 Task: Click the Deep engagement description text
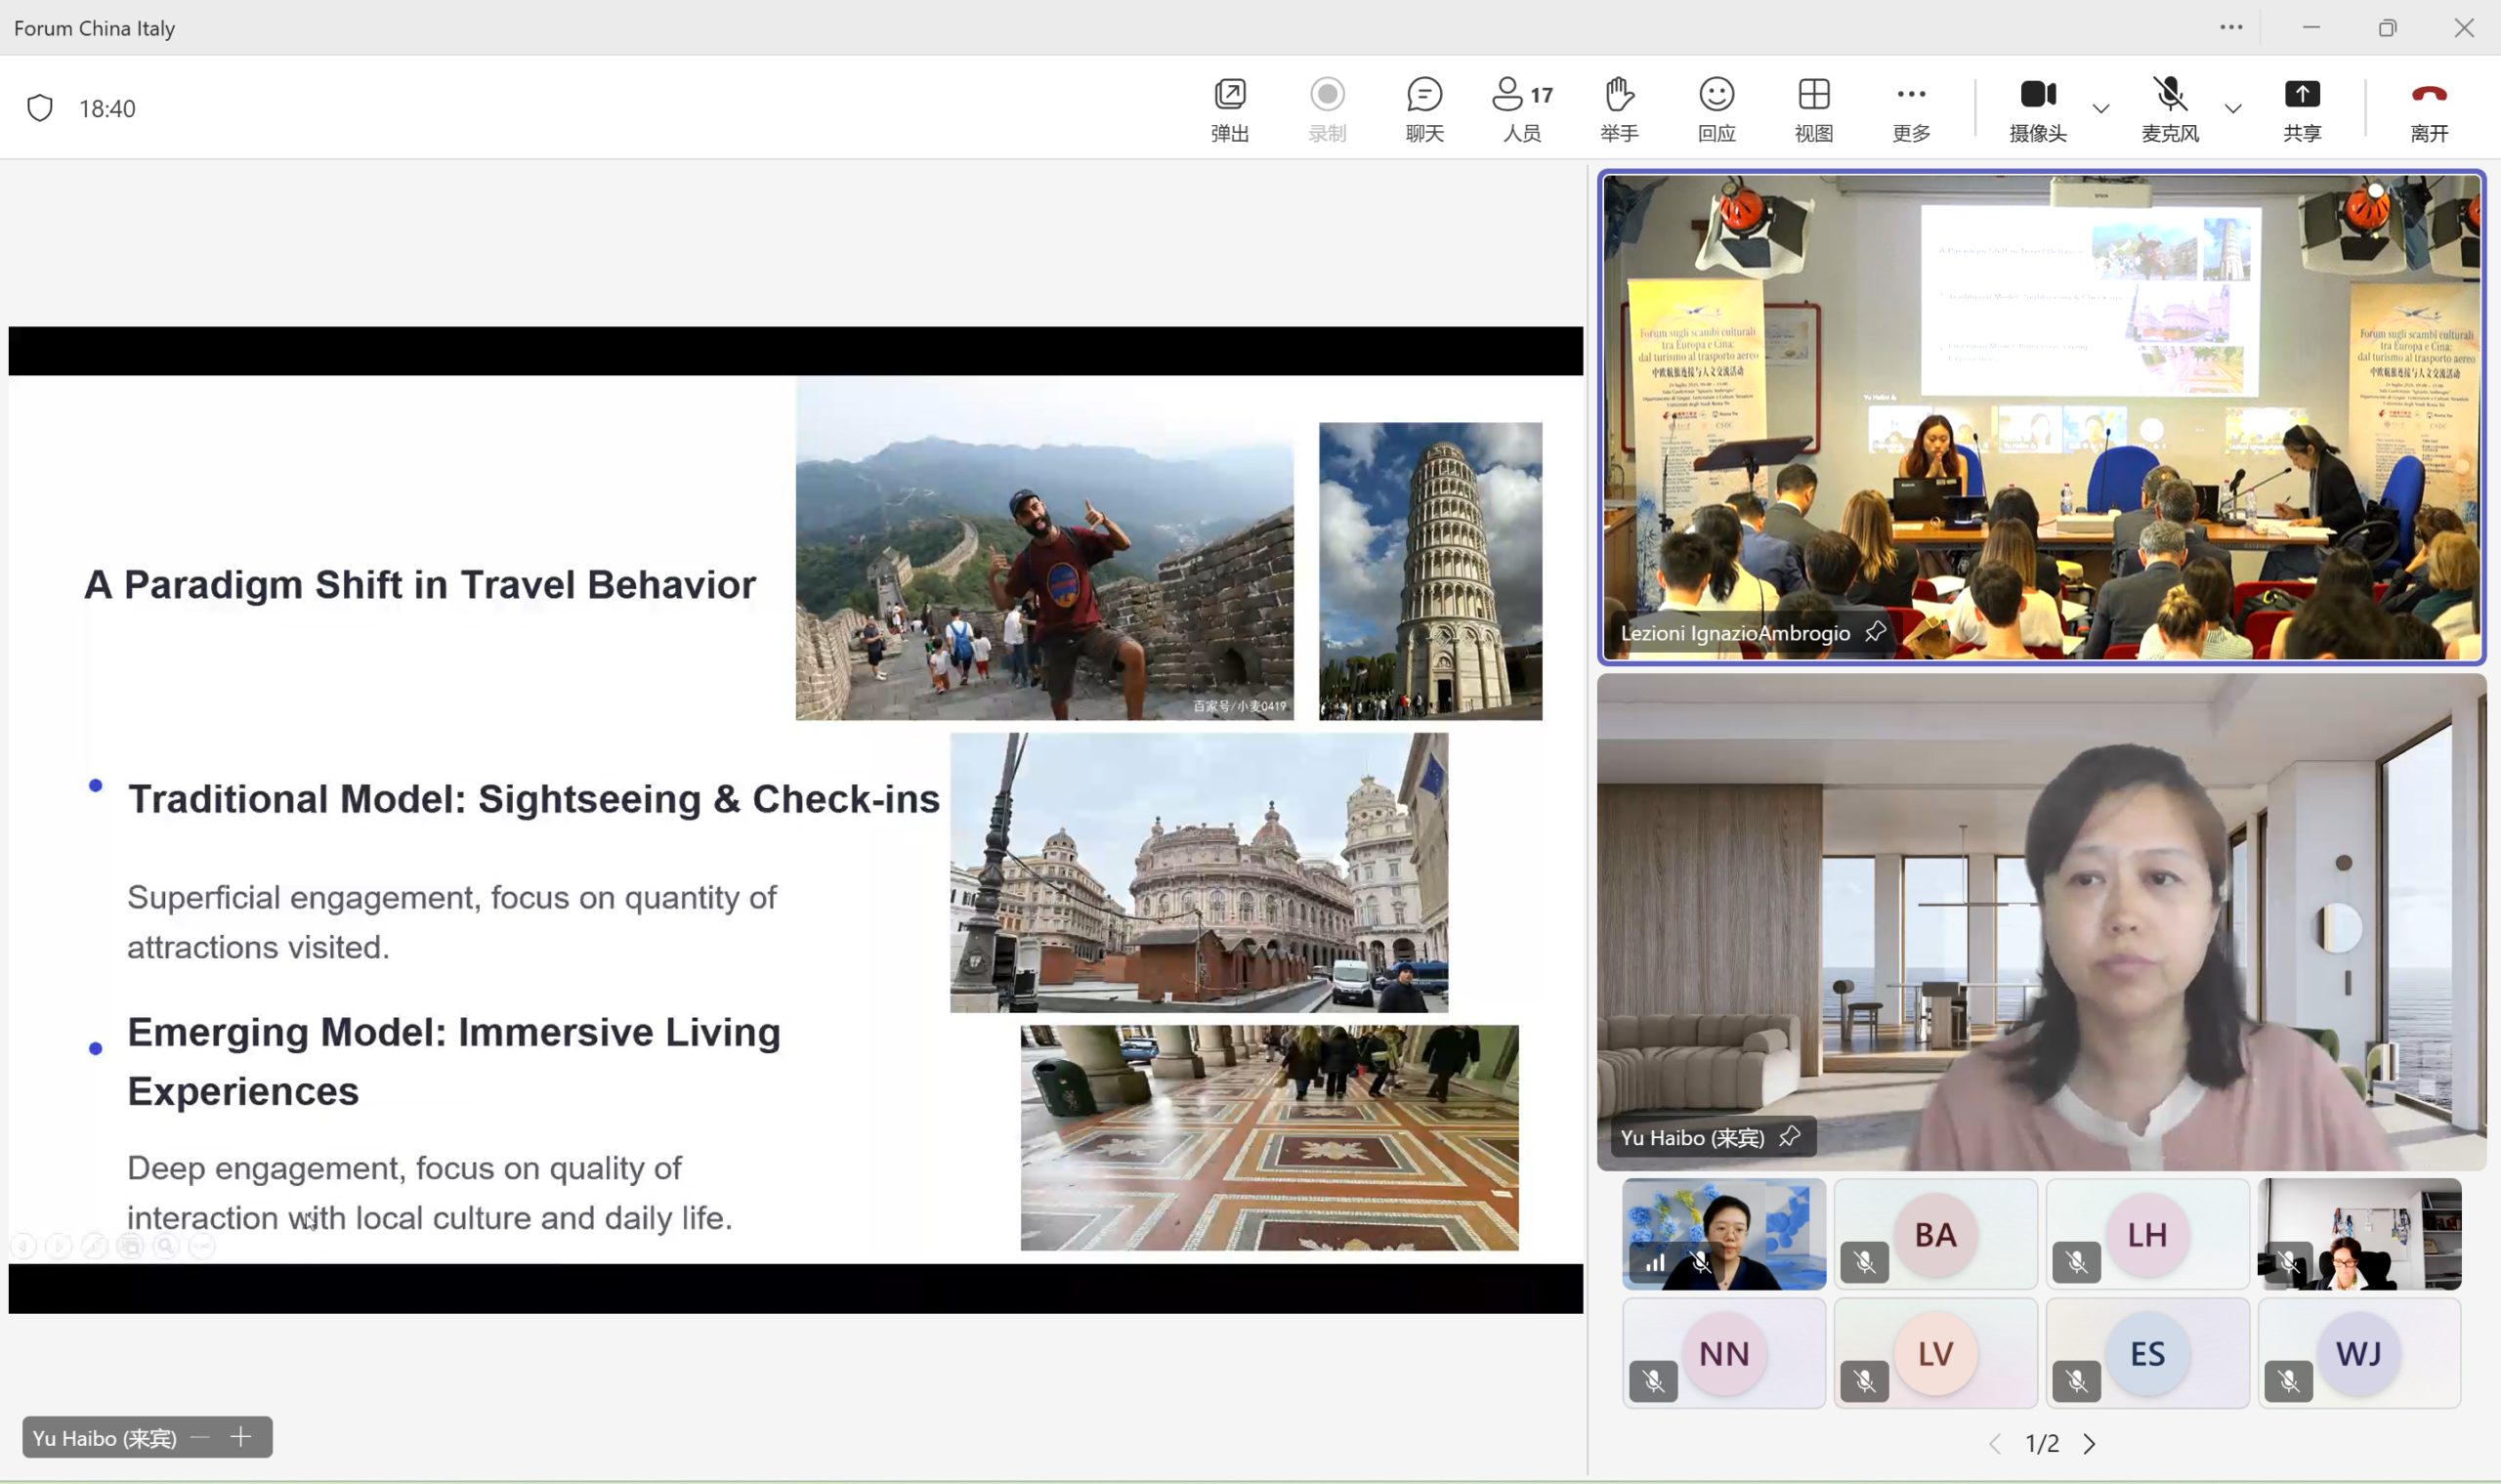[430, 1192]
